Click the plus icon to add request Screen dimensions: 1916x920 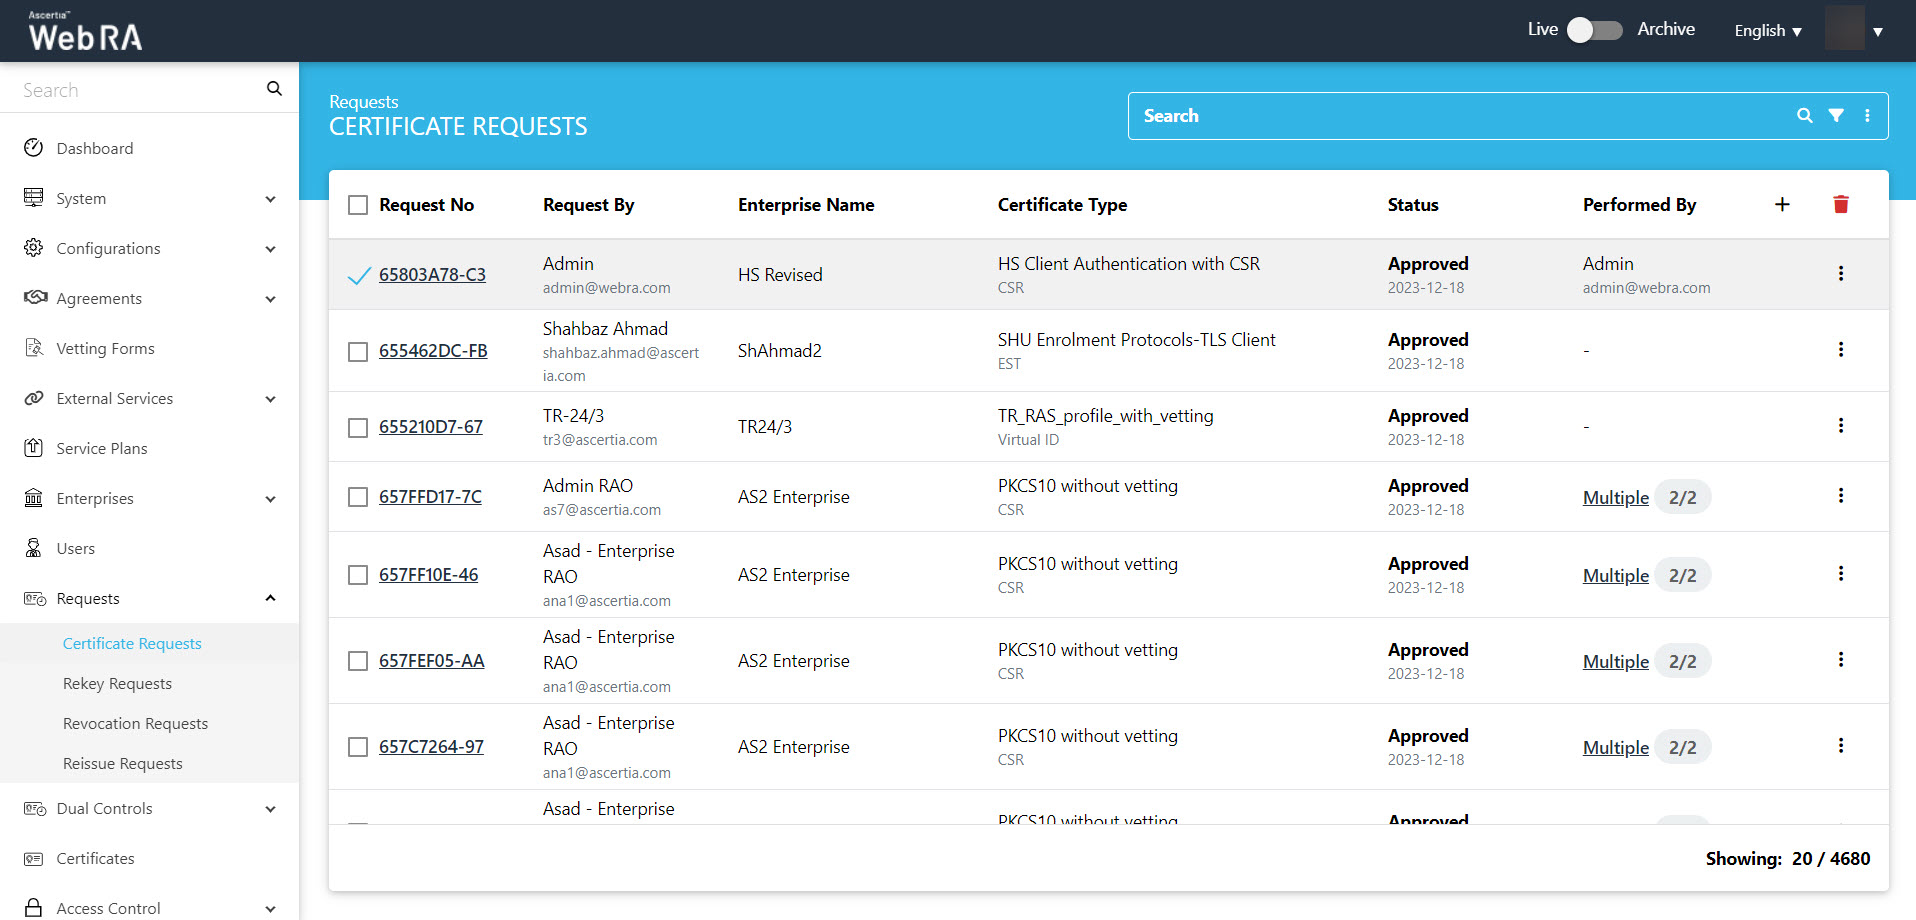1782,205
